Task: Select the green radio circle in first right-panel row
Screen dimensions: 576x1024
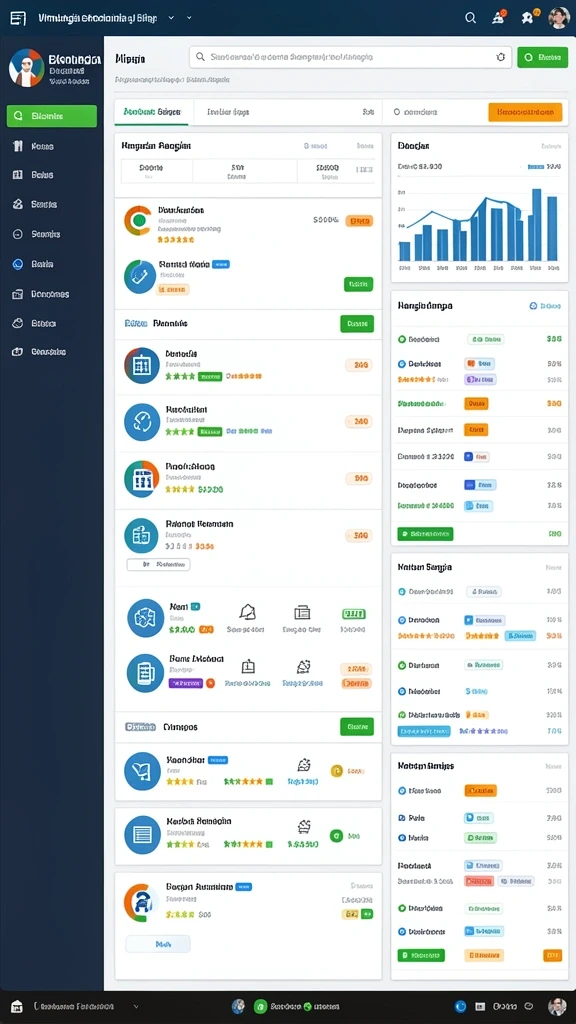Action: click(402, 340)
